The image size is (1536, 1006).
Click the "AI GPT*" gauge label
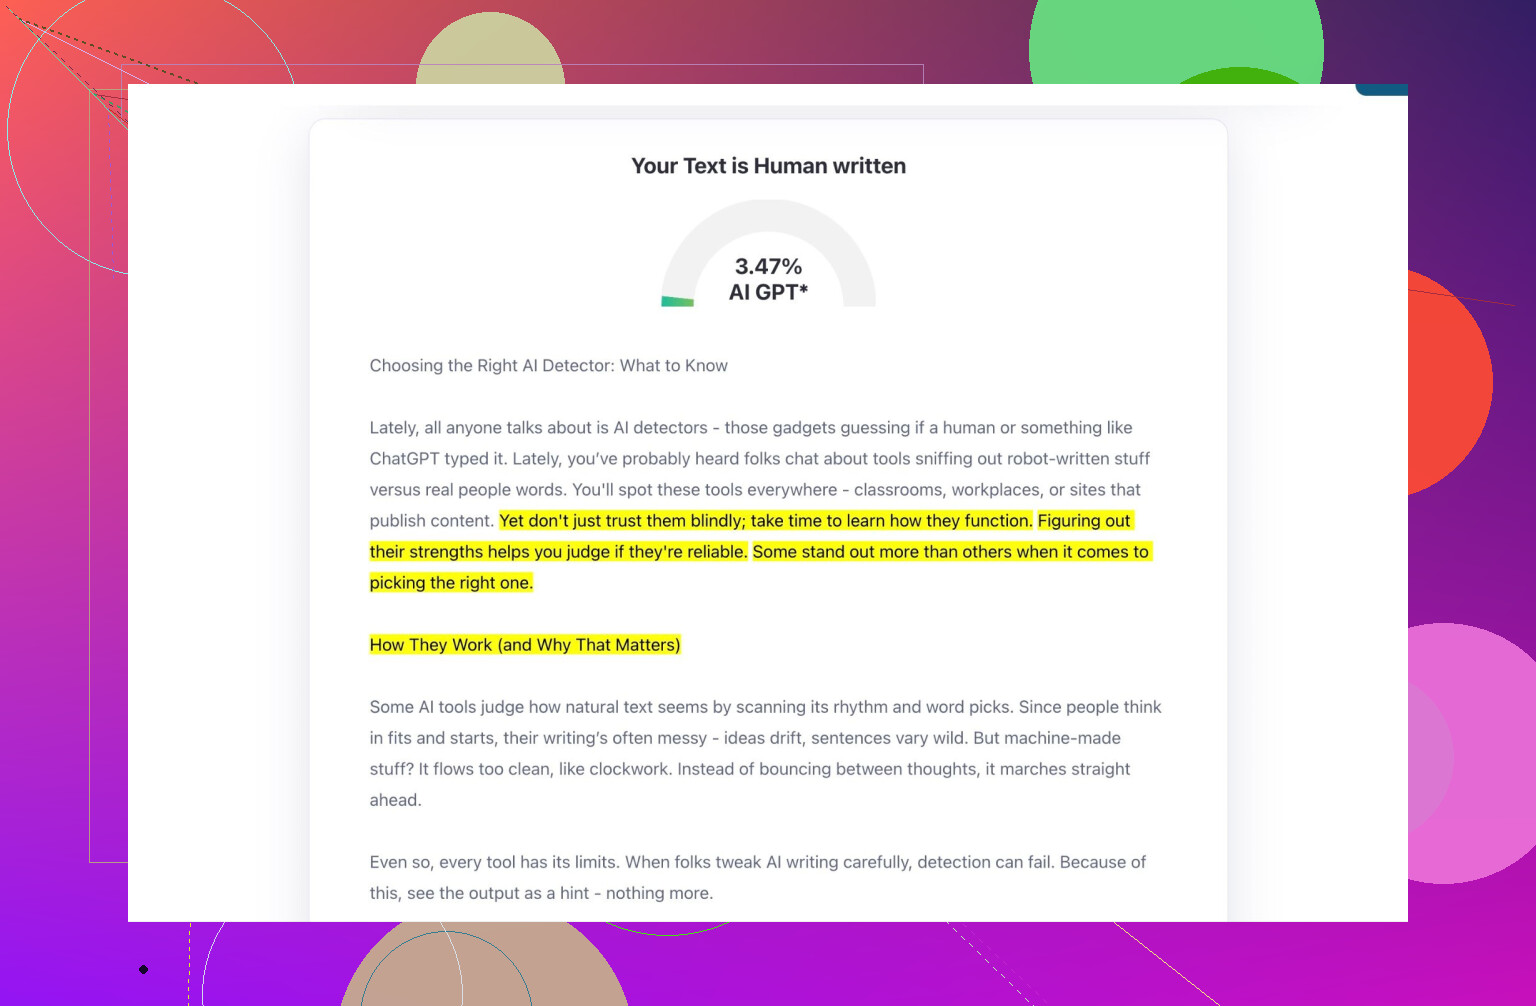click(768, 292)
